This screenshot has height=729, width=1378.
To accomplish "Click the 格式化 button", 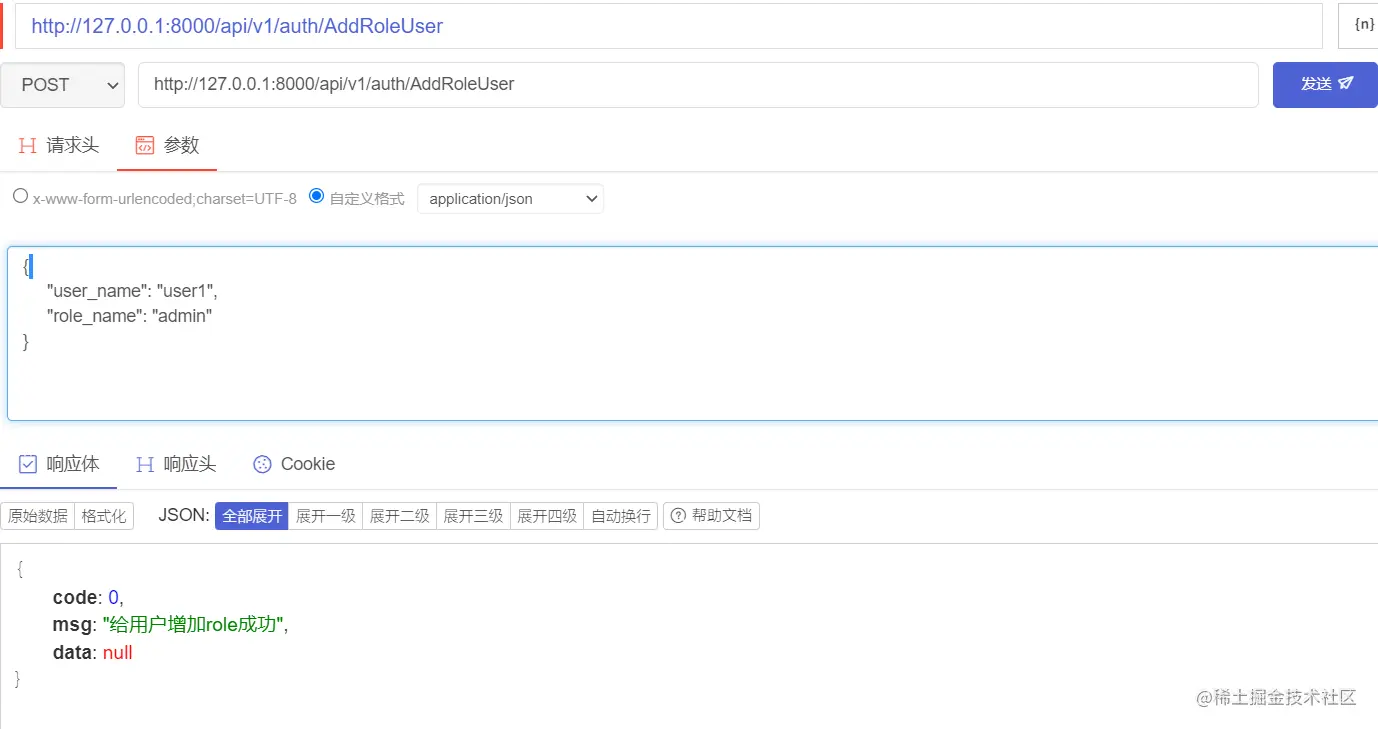I will (x=104, y=516).
